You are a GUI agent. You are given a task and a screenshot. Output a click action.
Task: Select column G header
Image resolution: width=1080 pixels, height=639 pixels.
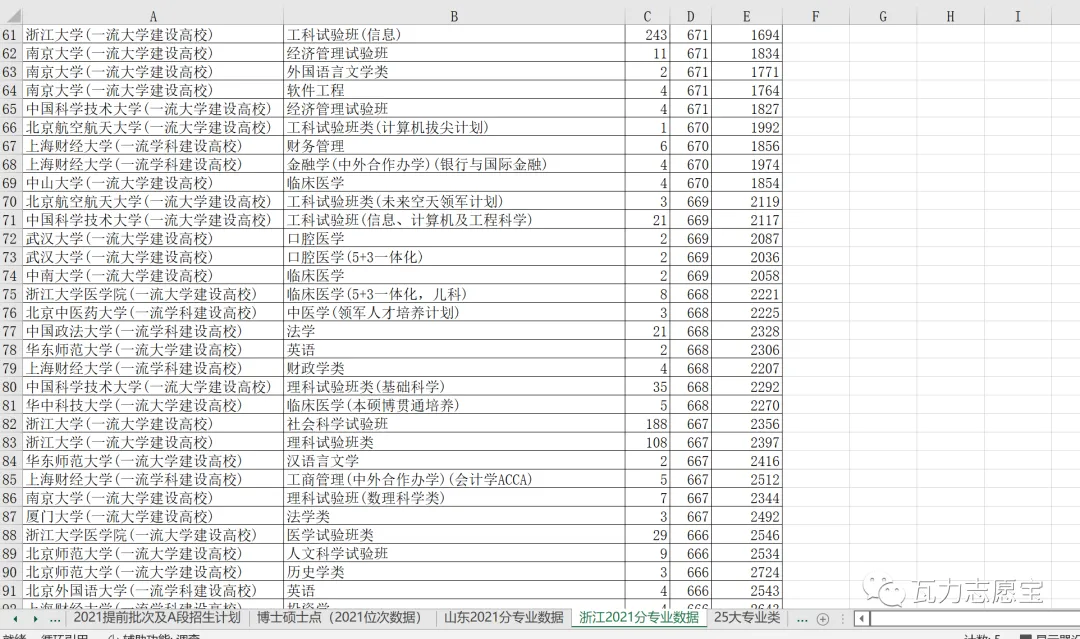883,17
